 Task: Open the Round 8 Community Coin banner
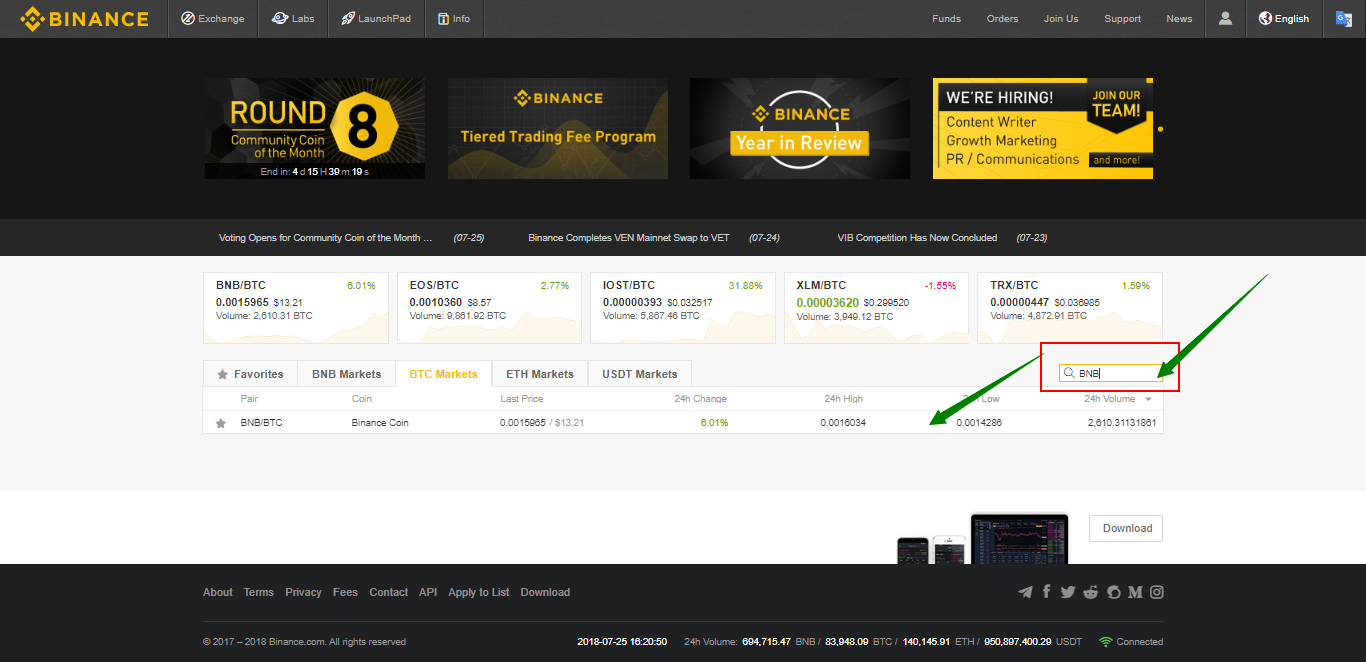(315, 129)
